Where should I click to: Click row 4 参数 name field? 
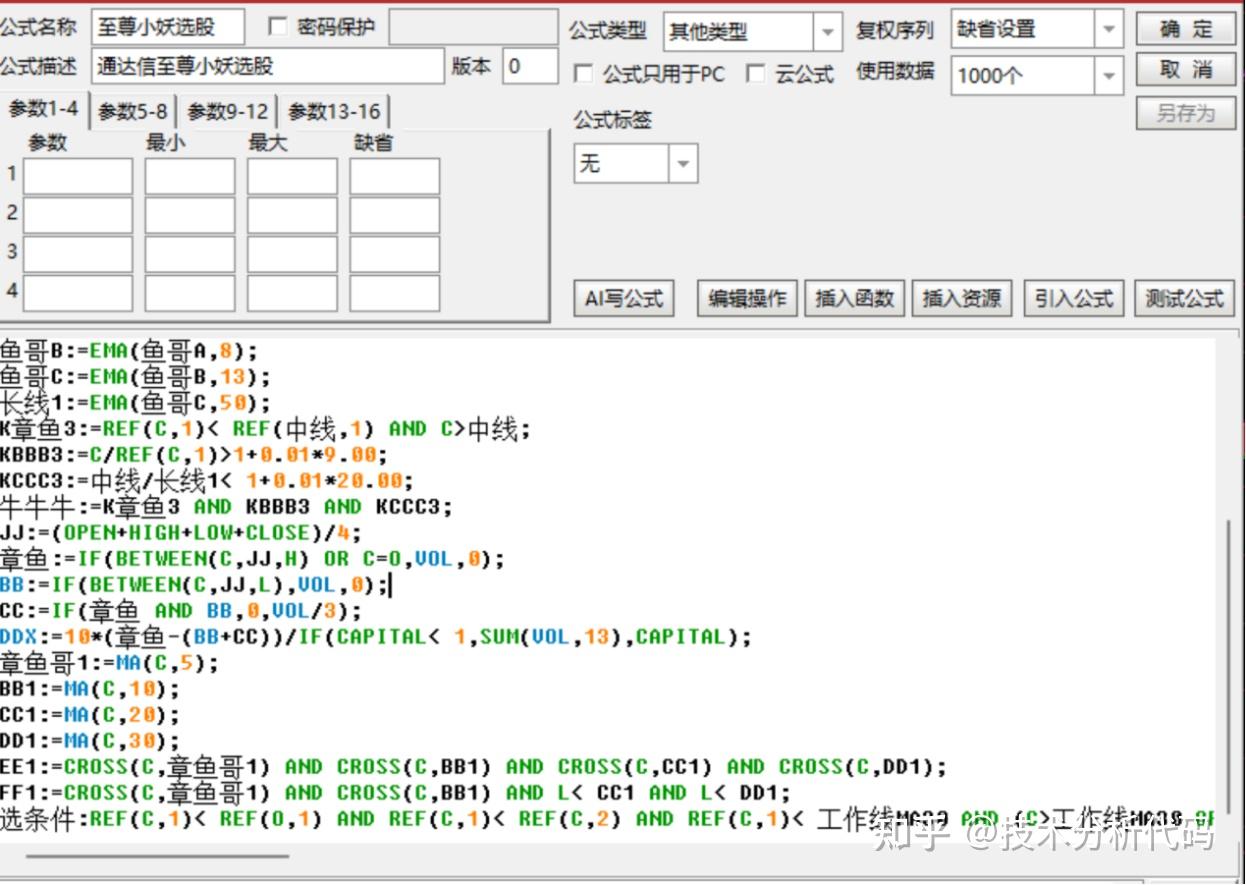click(78, 293)
